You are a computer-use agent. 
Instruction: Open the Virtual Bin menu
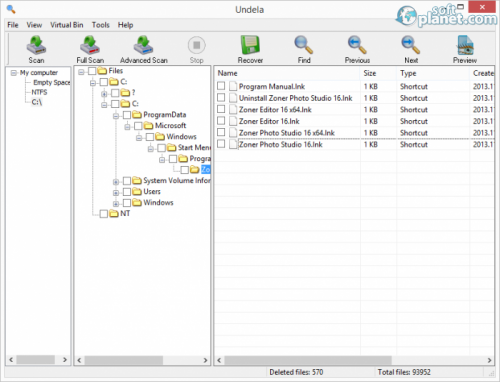67,25
